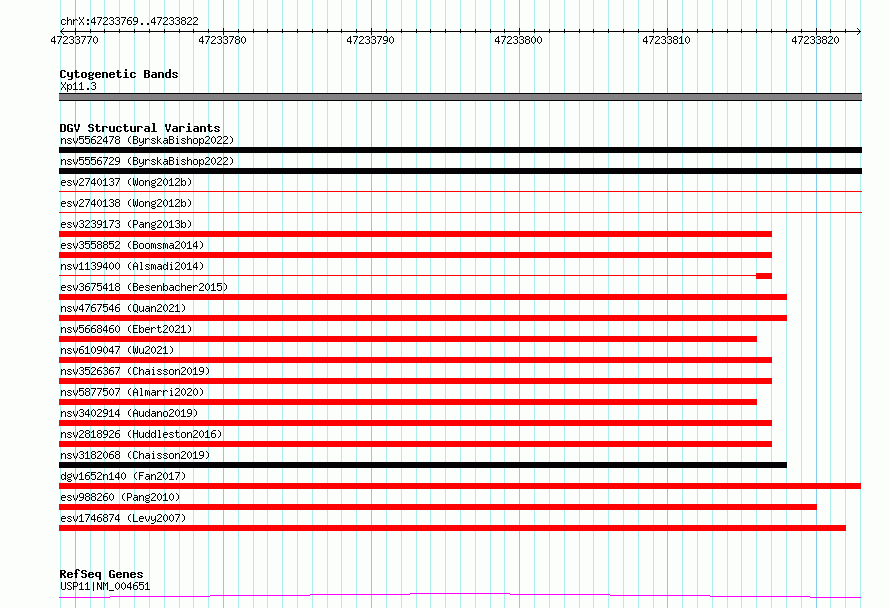Click the gray Xp11.3 band bar
Image resolution: width=890 pixels, height=608 pixels.
point(460,97)
